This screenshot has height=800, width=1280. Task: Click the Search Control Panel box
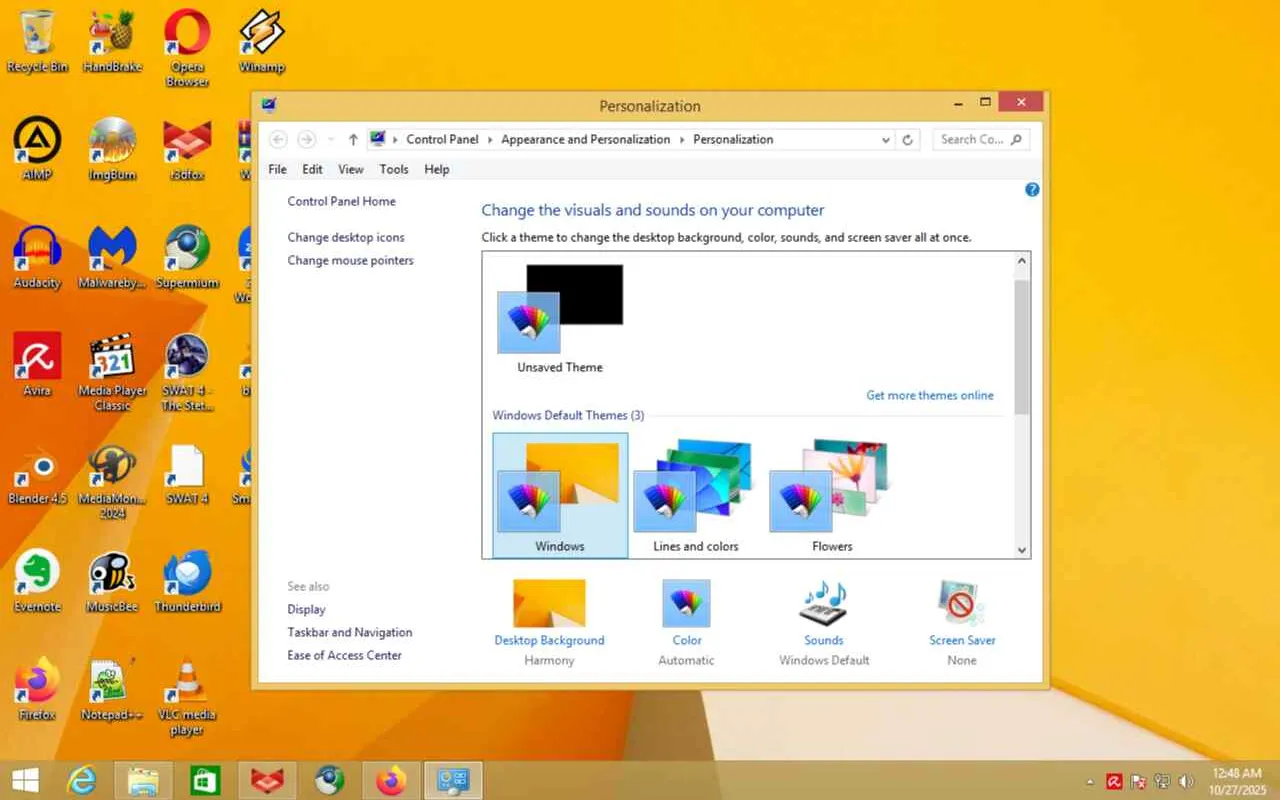tap(981, 140)
